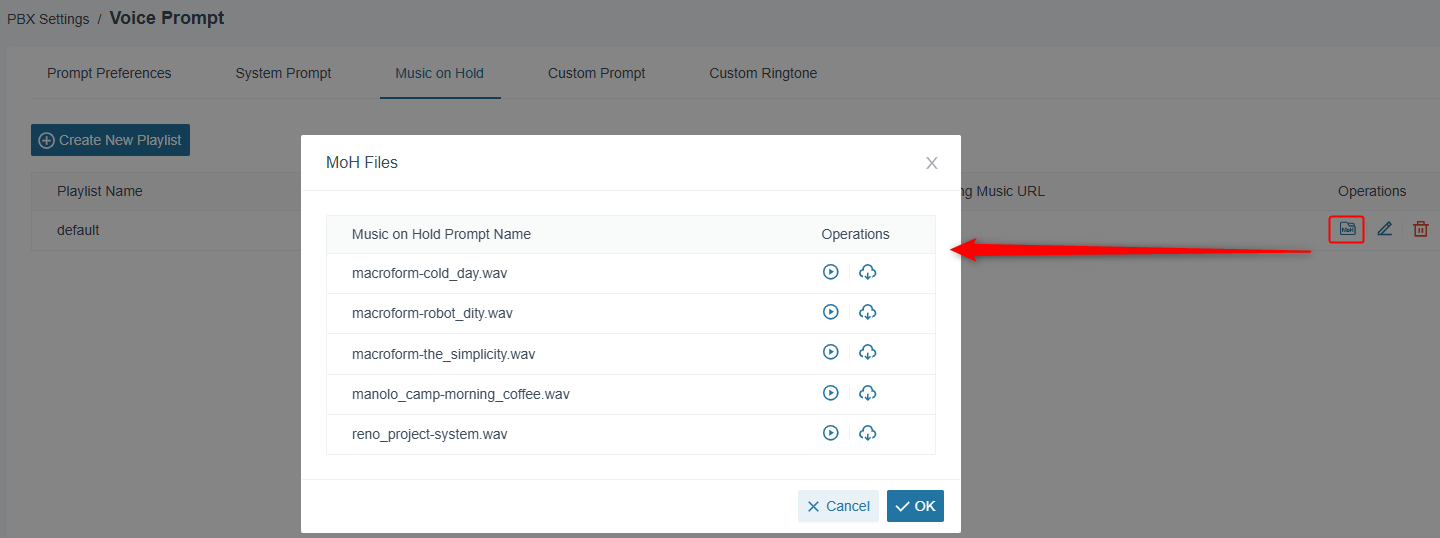Screen dimensions: 1440x538
Task: Cancel the MoH Files dialog
Action: coord(838,506)
